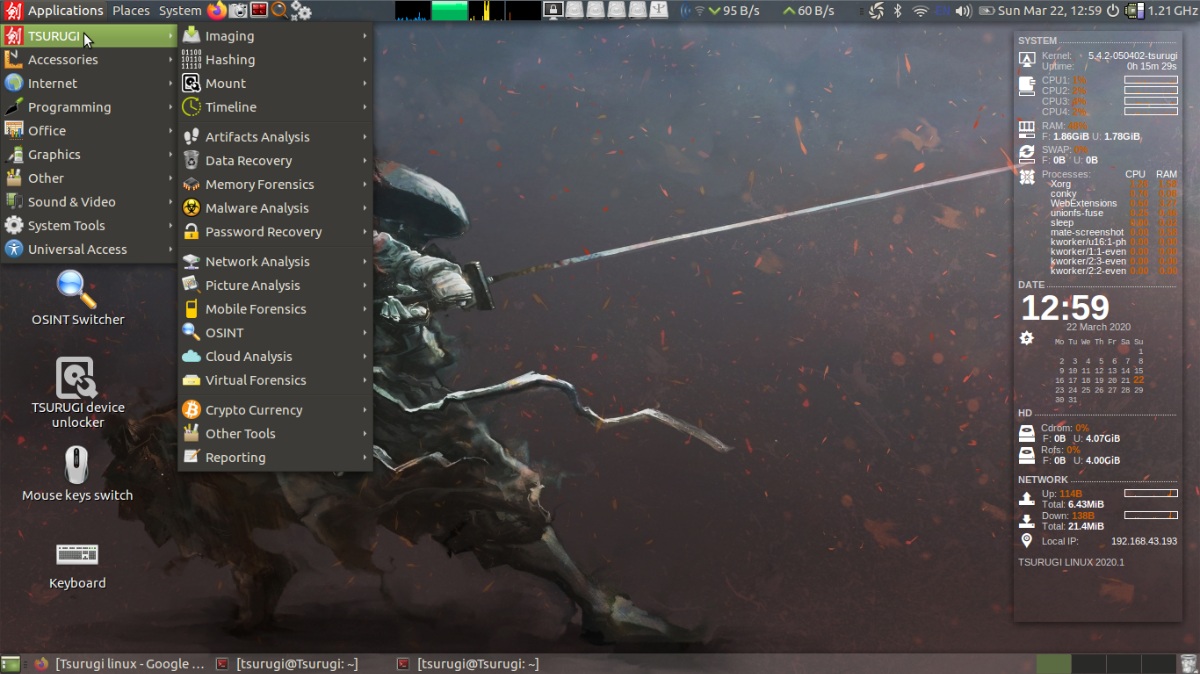Open the Hashing submenu

click(x=275, y=60)
